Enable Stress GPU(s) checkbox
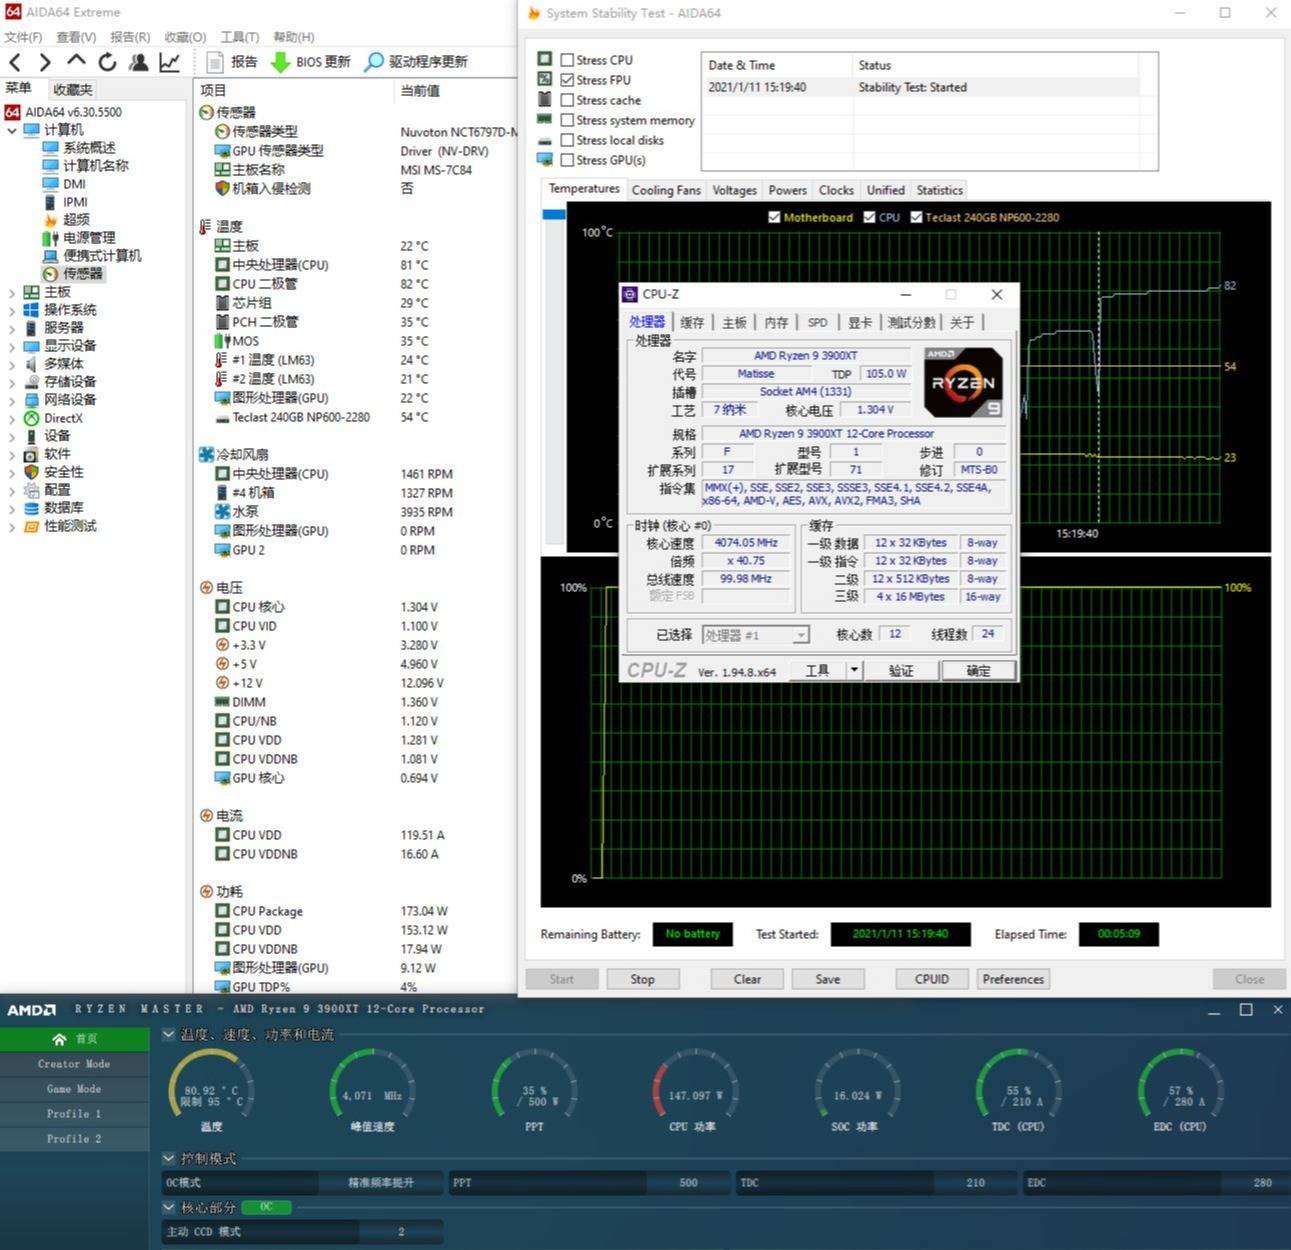The width and height of the screenshot is (1291, 1250). click(x=567, y=160)
